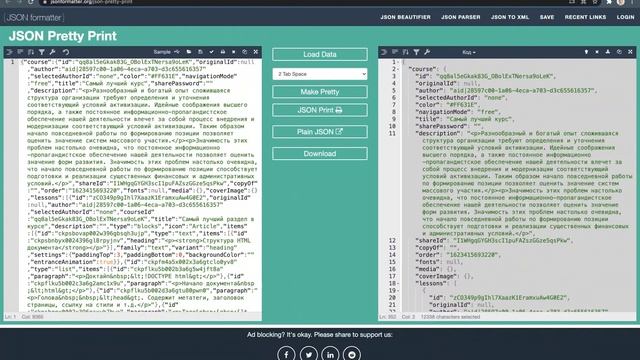Screen dimensions: 640x360
Task: Click inside the left JSON input editor
Action: 139,184
